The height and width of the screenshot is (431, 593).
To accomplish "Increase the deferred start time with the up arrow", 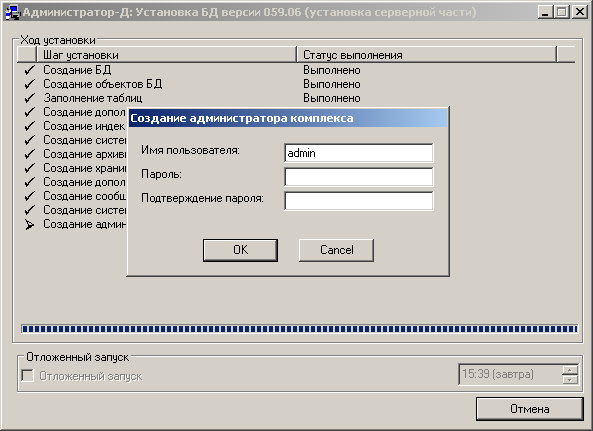I will click(570, 369).
